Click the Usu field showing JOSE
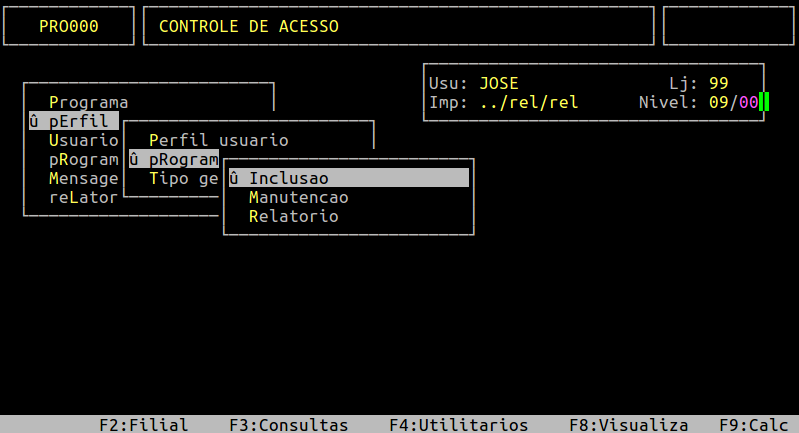This screenshot has width=799, height=433. coord(498,83)
